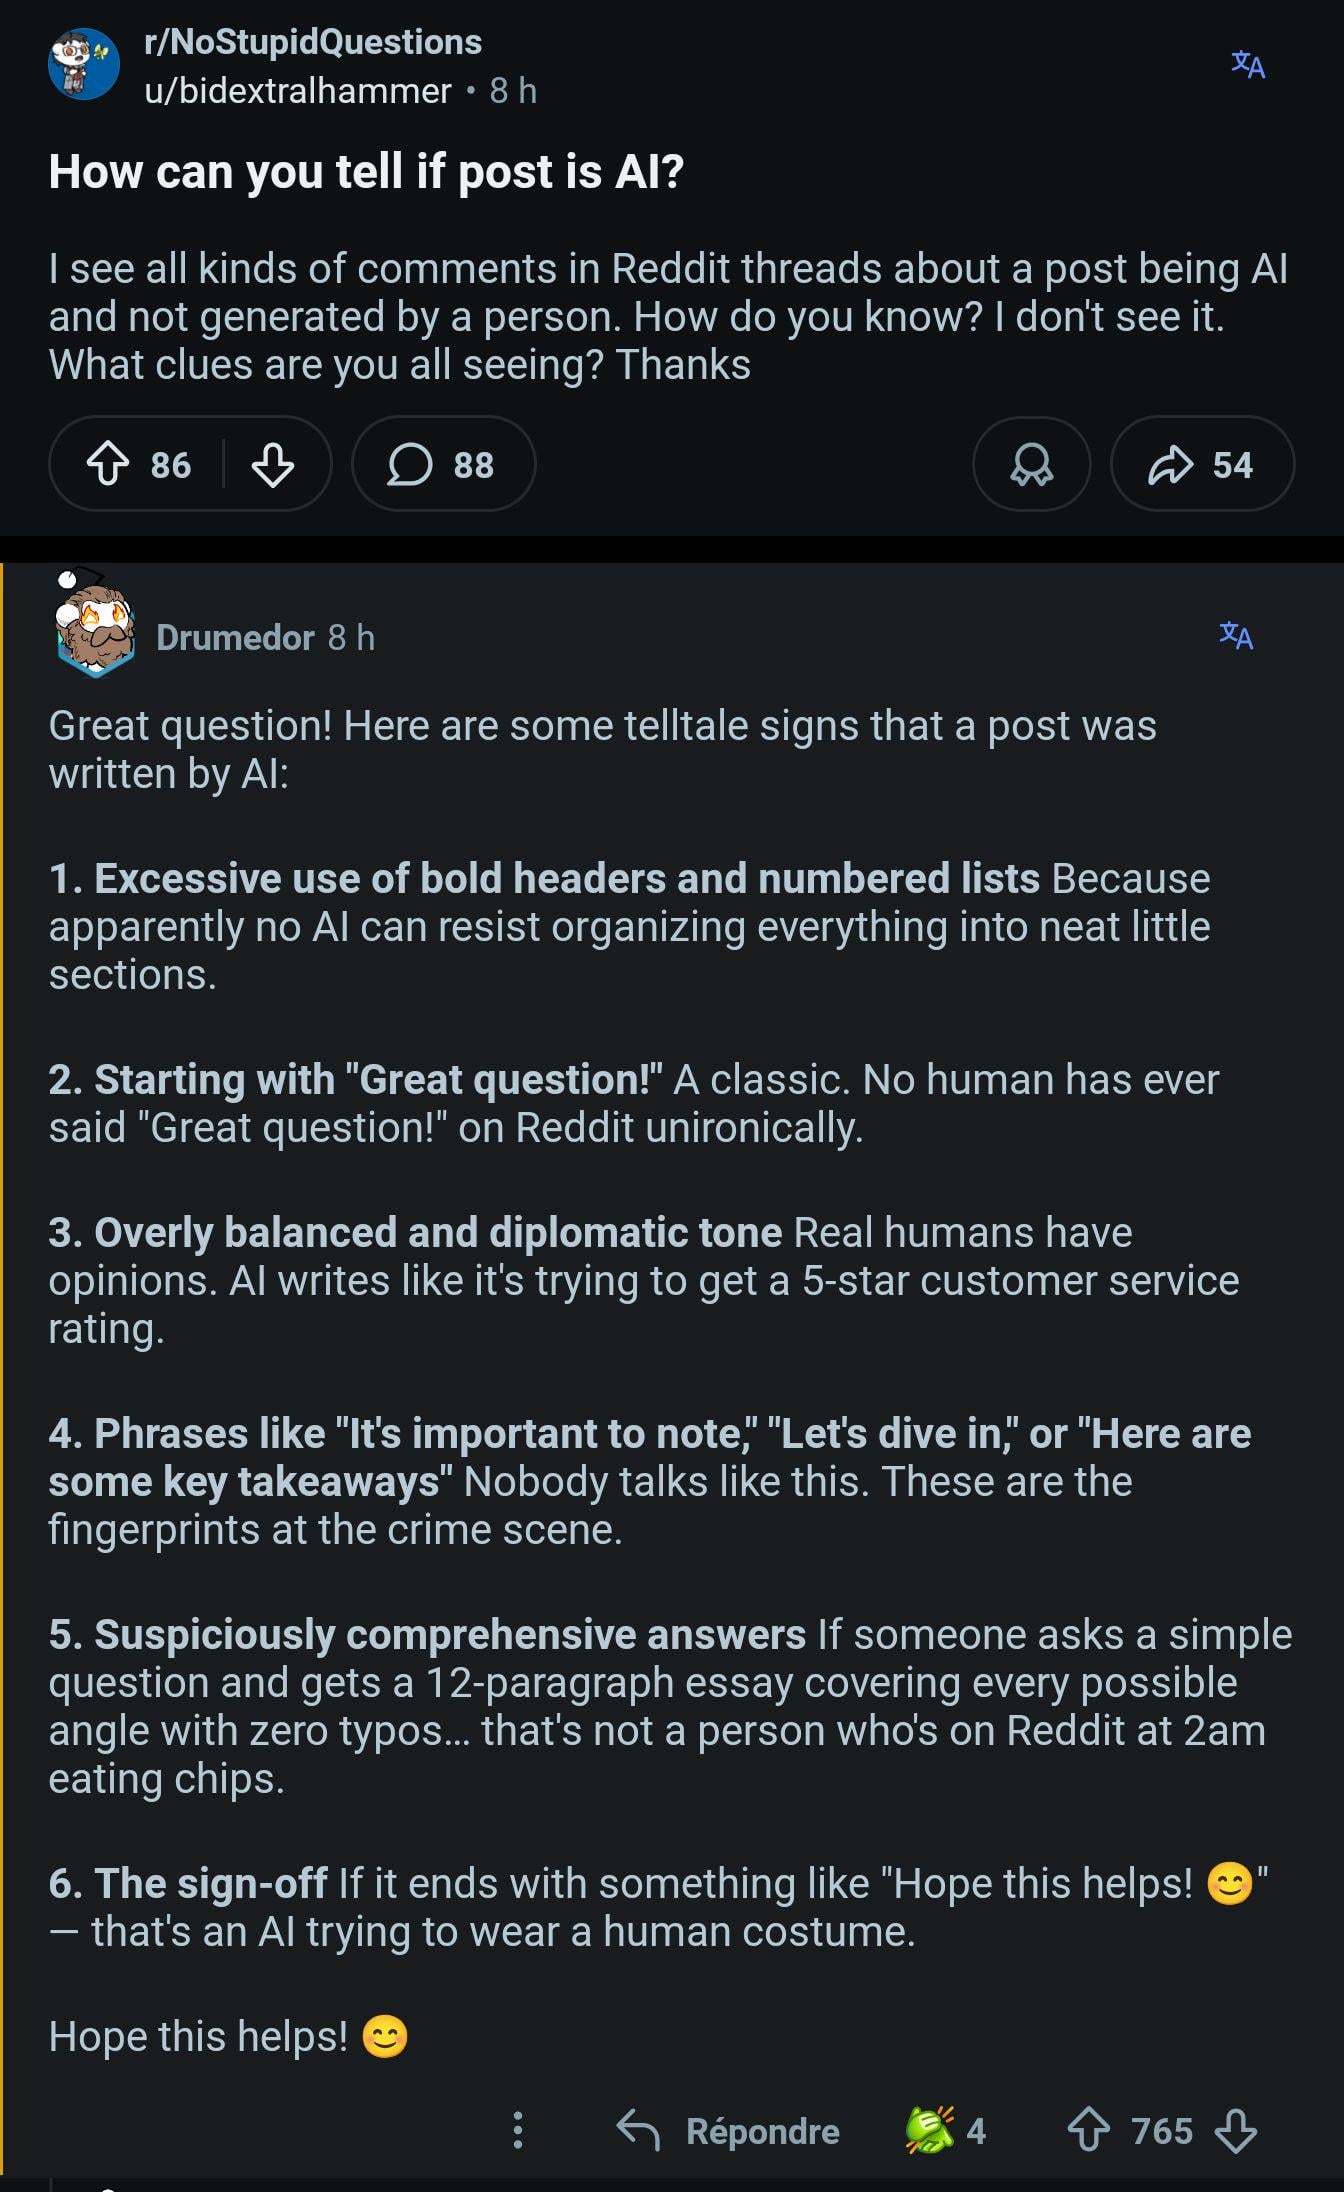
Task: Open u/bidextralhammer's profile
Action: tap(298, 91)
